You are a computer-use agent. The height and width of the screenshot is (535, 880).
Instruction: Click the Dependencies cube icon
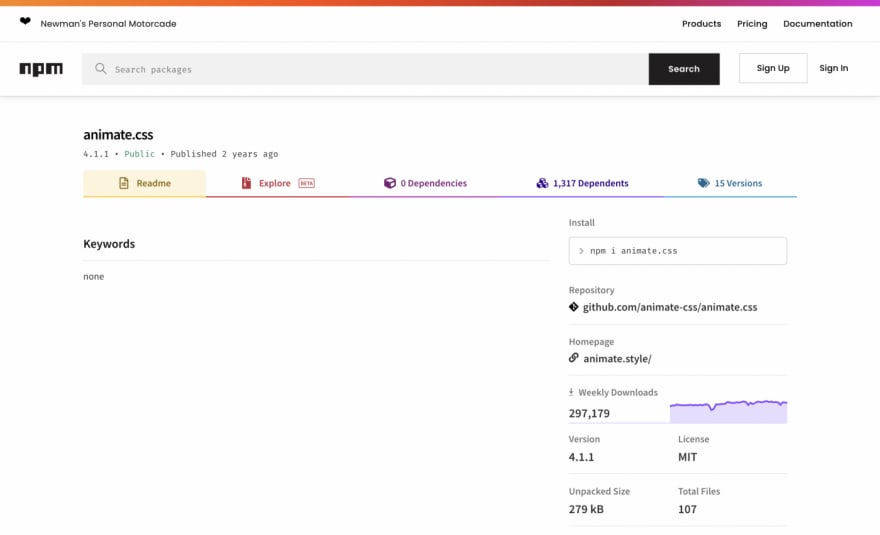tap(389, 183)
